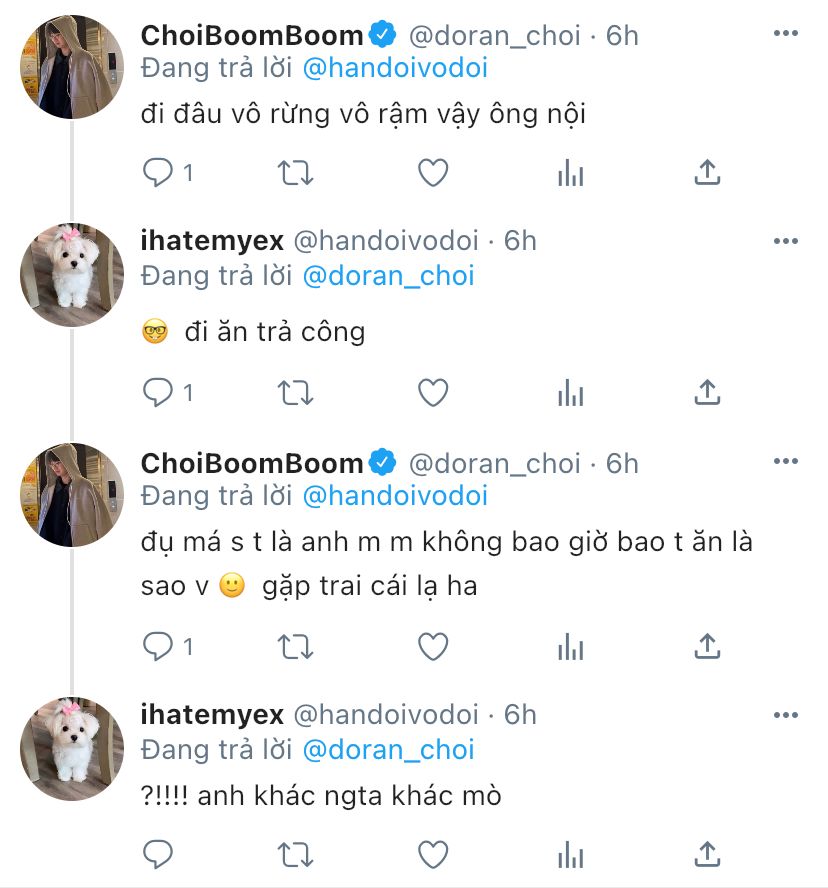Retweet the "đi đâu vô rừng" tweet

[x=294, y=173]
